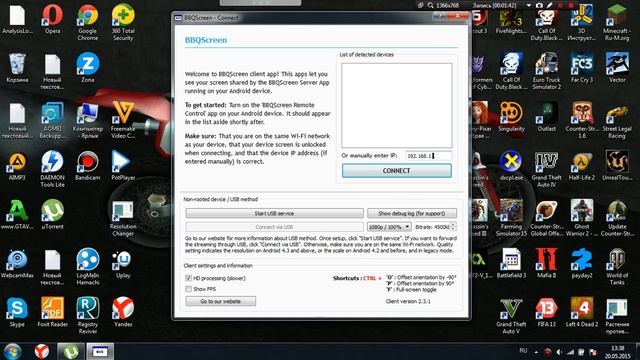
Task: Select the Mafia II desktop icon
Action: point(547,264)
